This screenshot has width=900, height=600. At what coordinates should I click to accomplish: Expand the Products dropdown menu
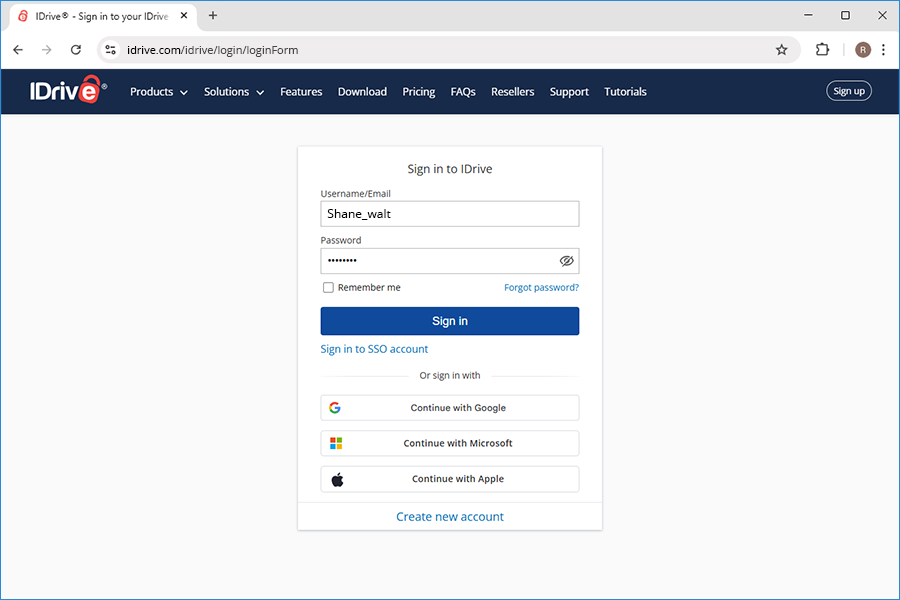159,92
